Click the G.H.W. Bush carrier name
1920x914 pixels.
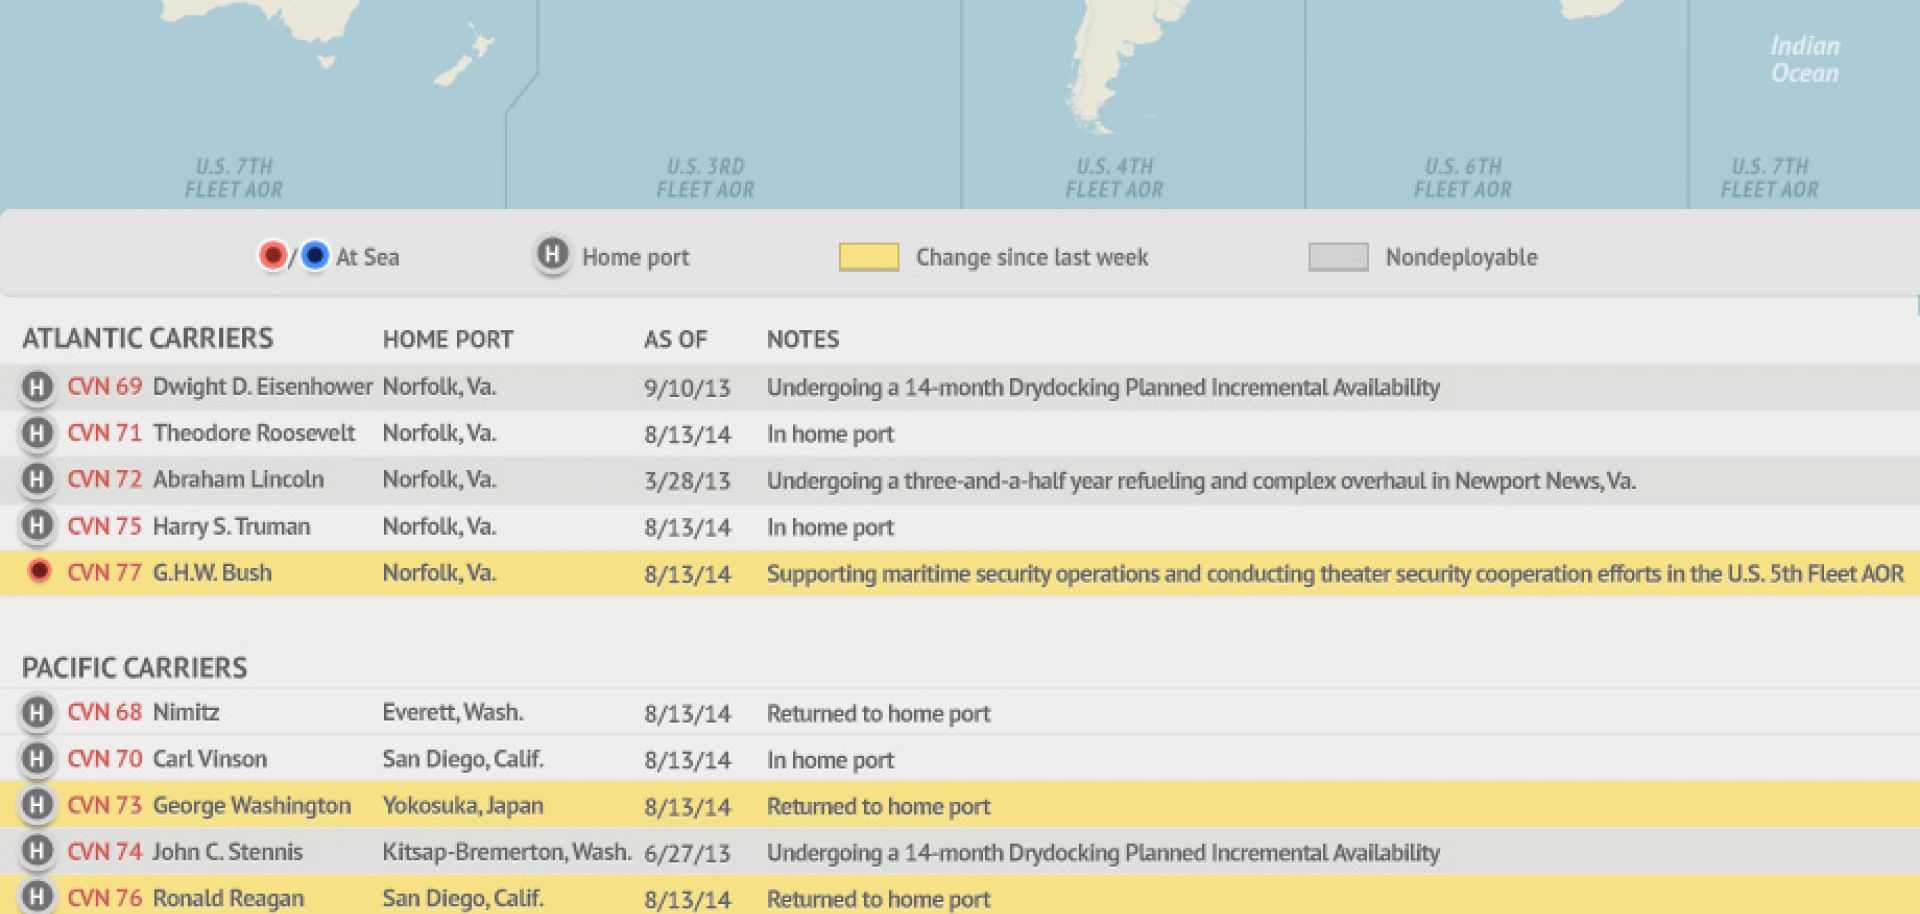pyautogui.click(x=212, y=573)
